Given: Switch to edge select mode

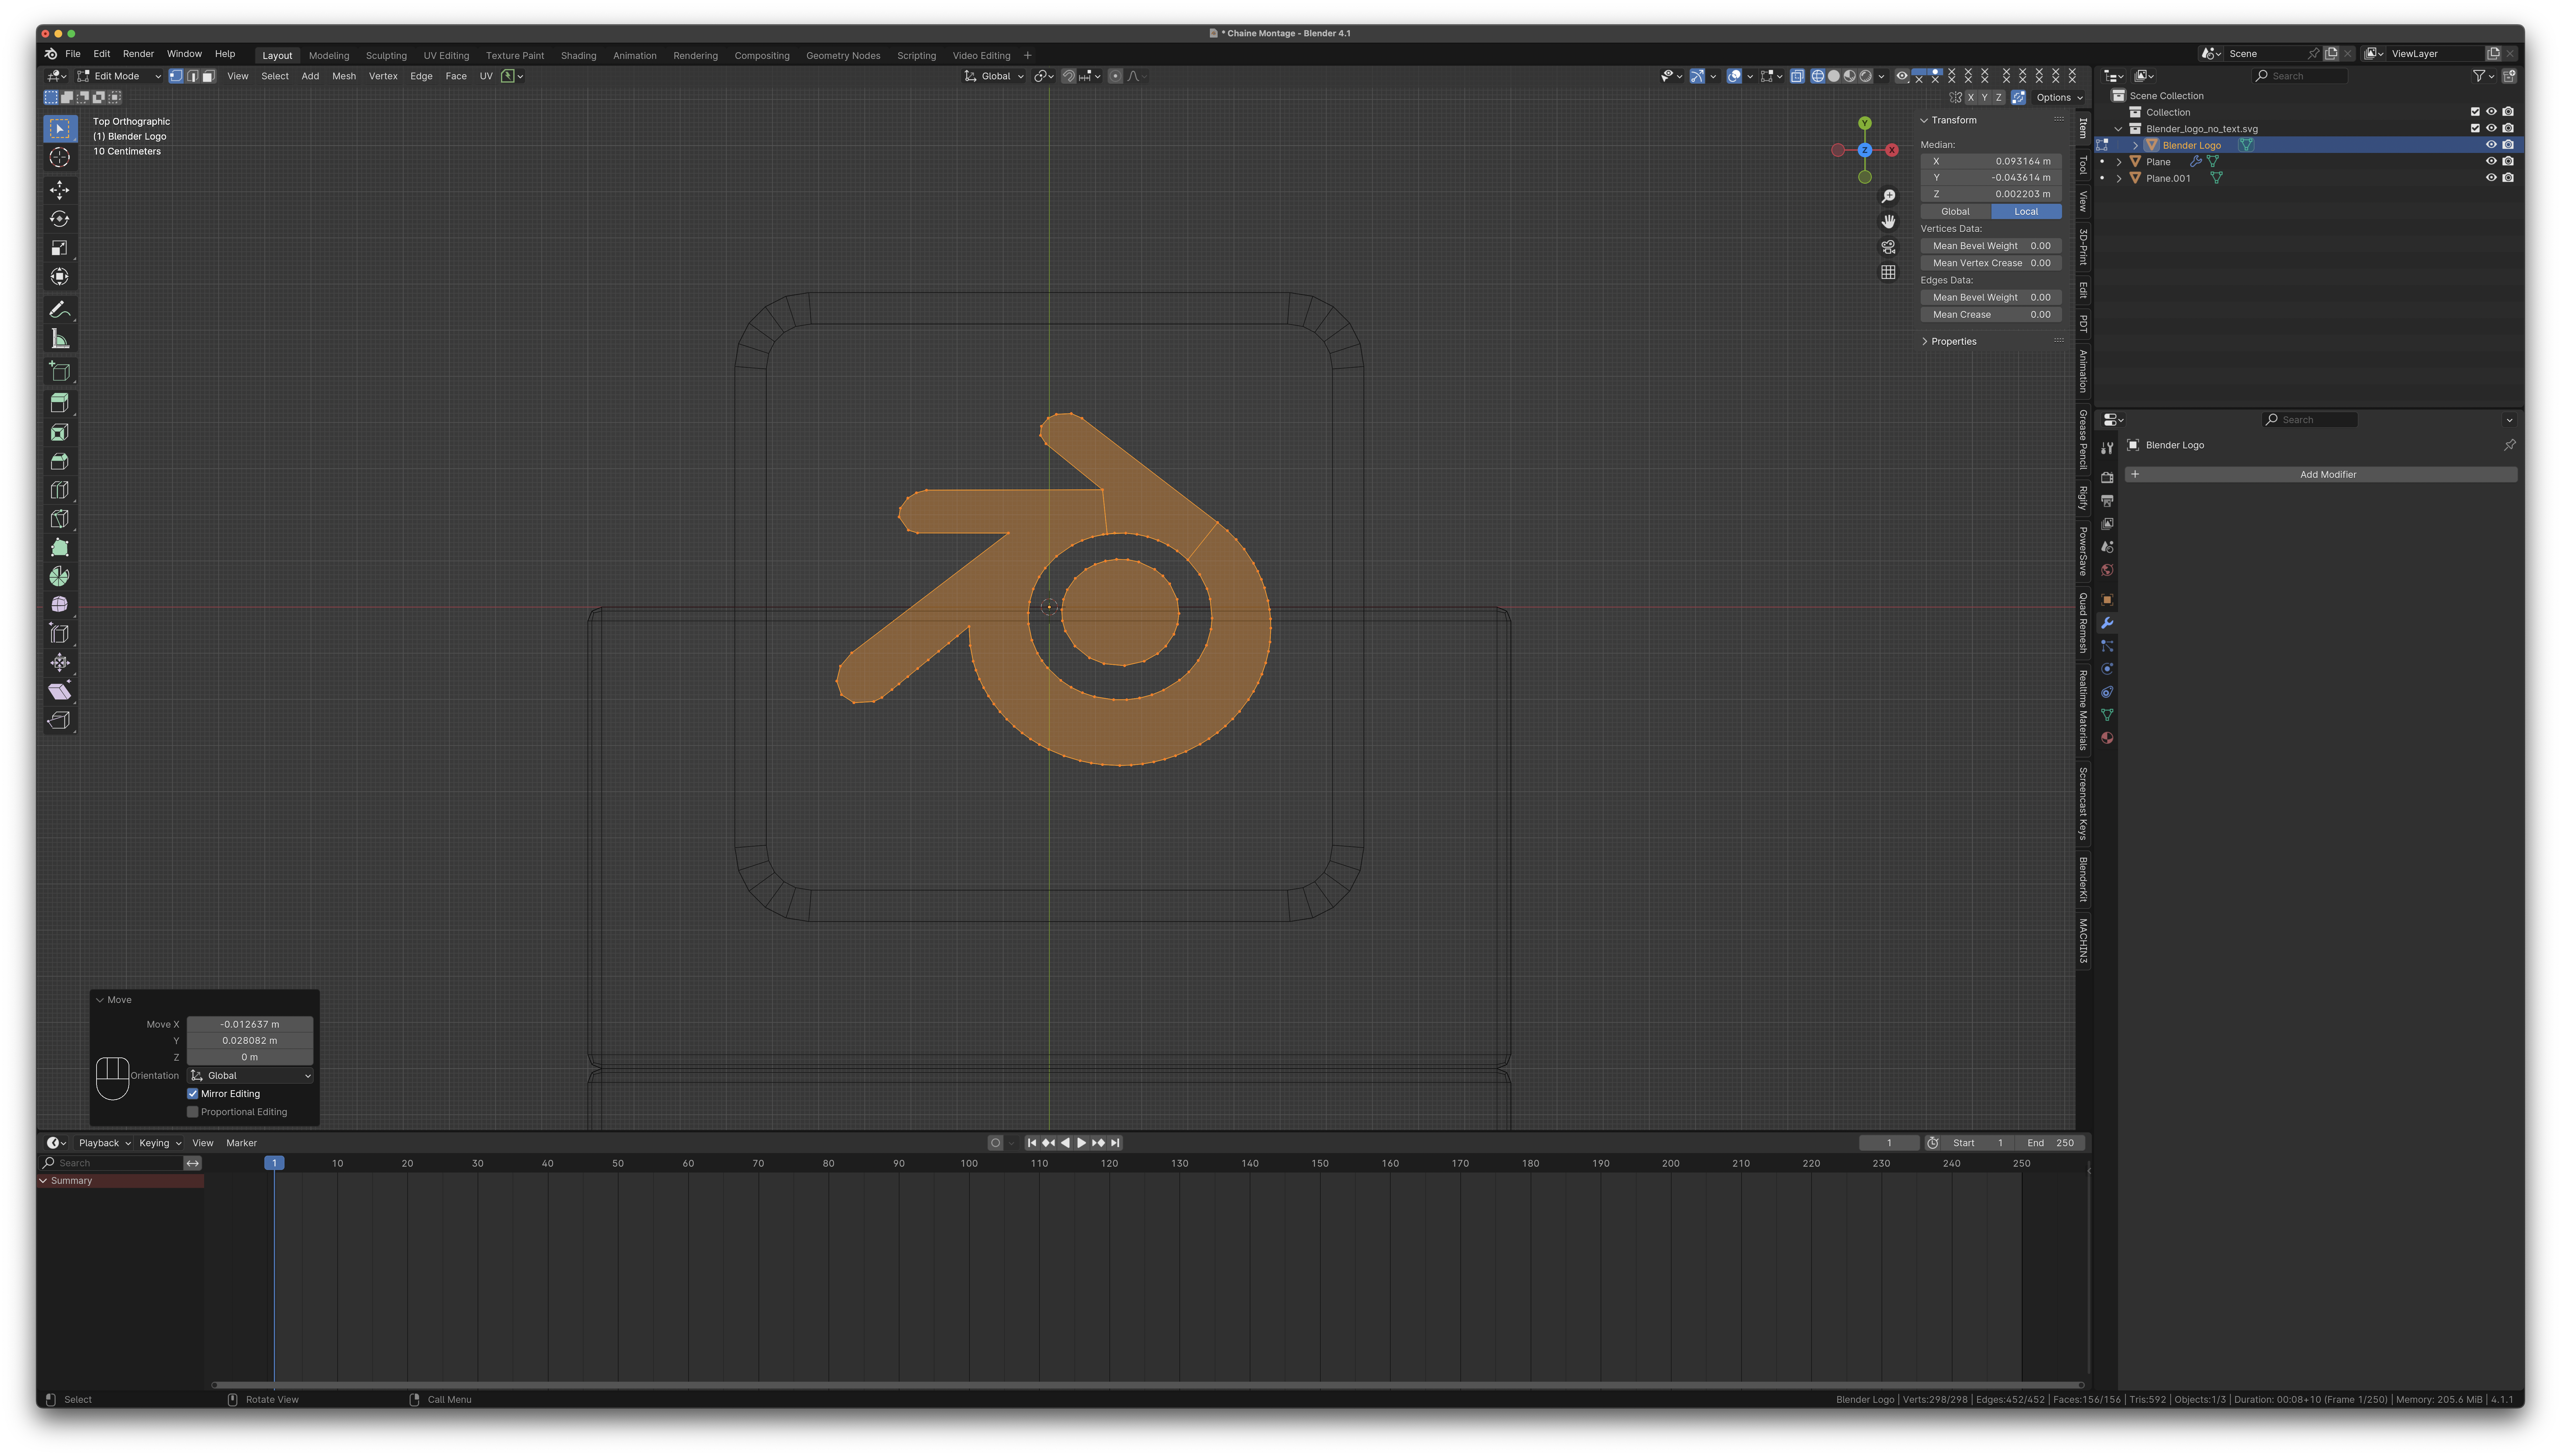Looking at the screenshot, I should click(x=192, y=76).
